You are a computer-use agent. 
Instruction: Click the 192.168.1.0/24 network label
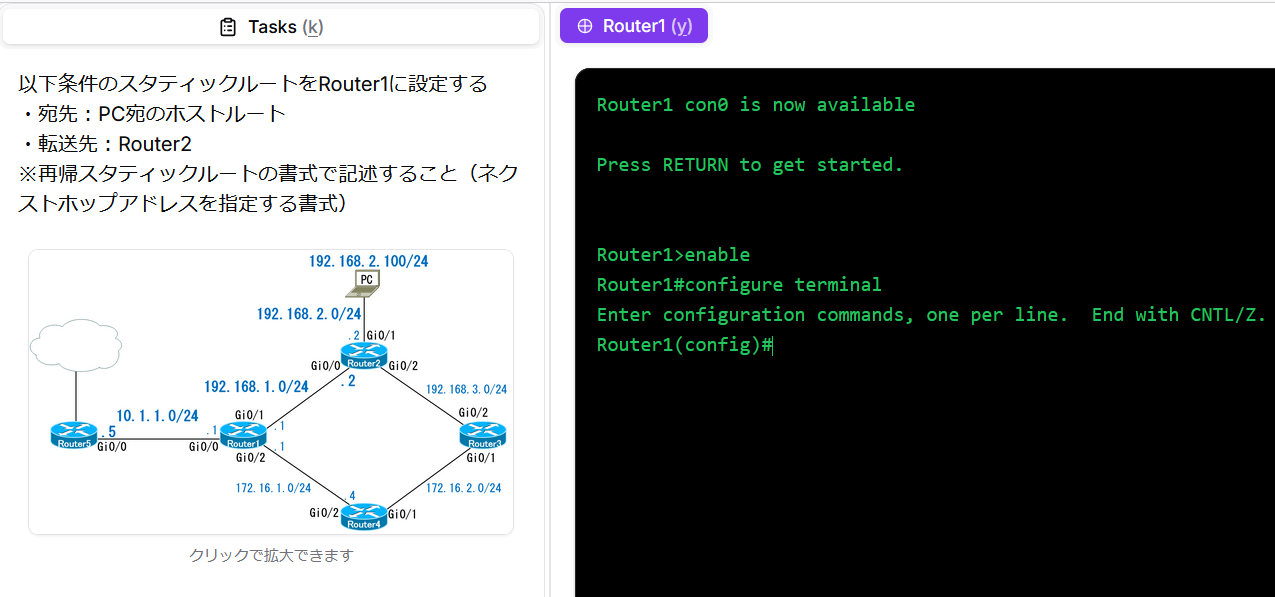point(256,386)
